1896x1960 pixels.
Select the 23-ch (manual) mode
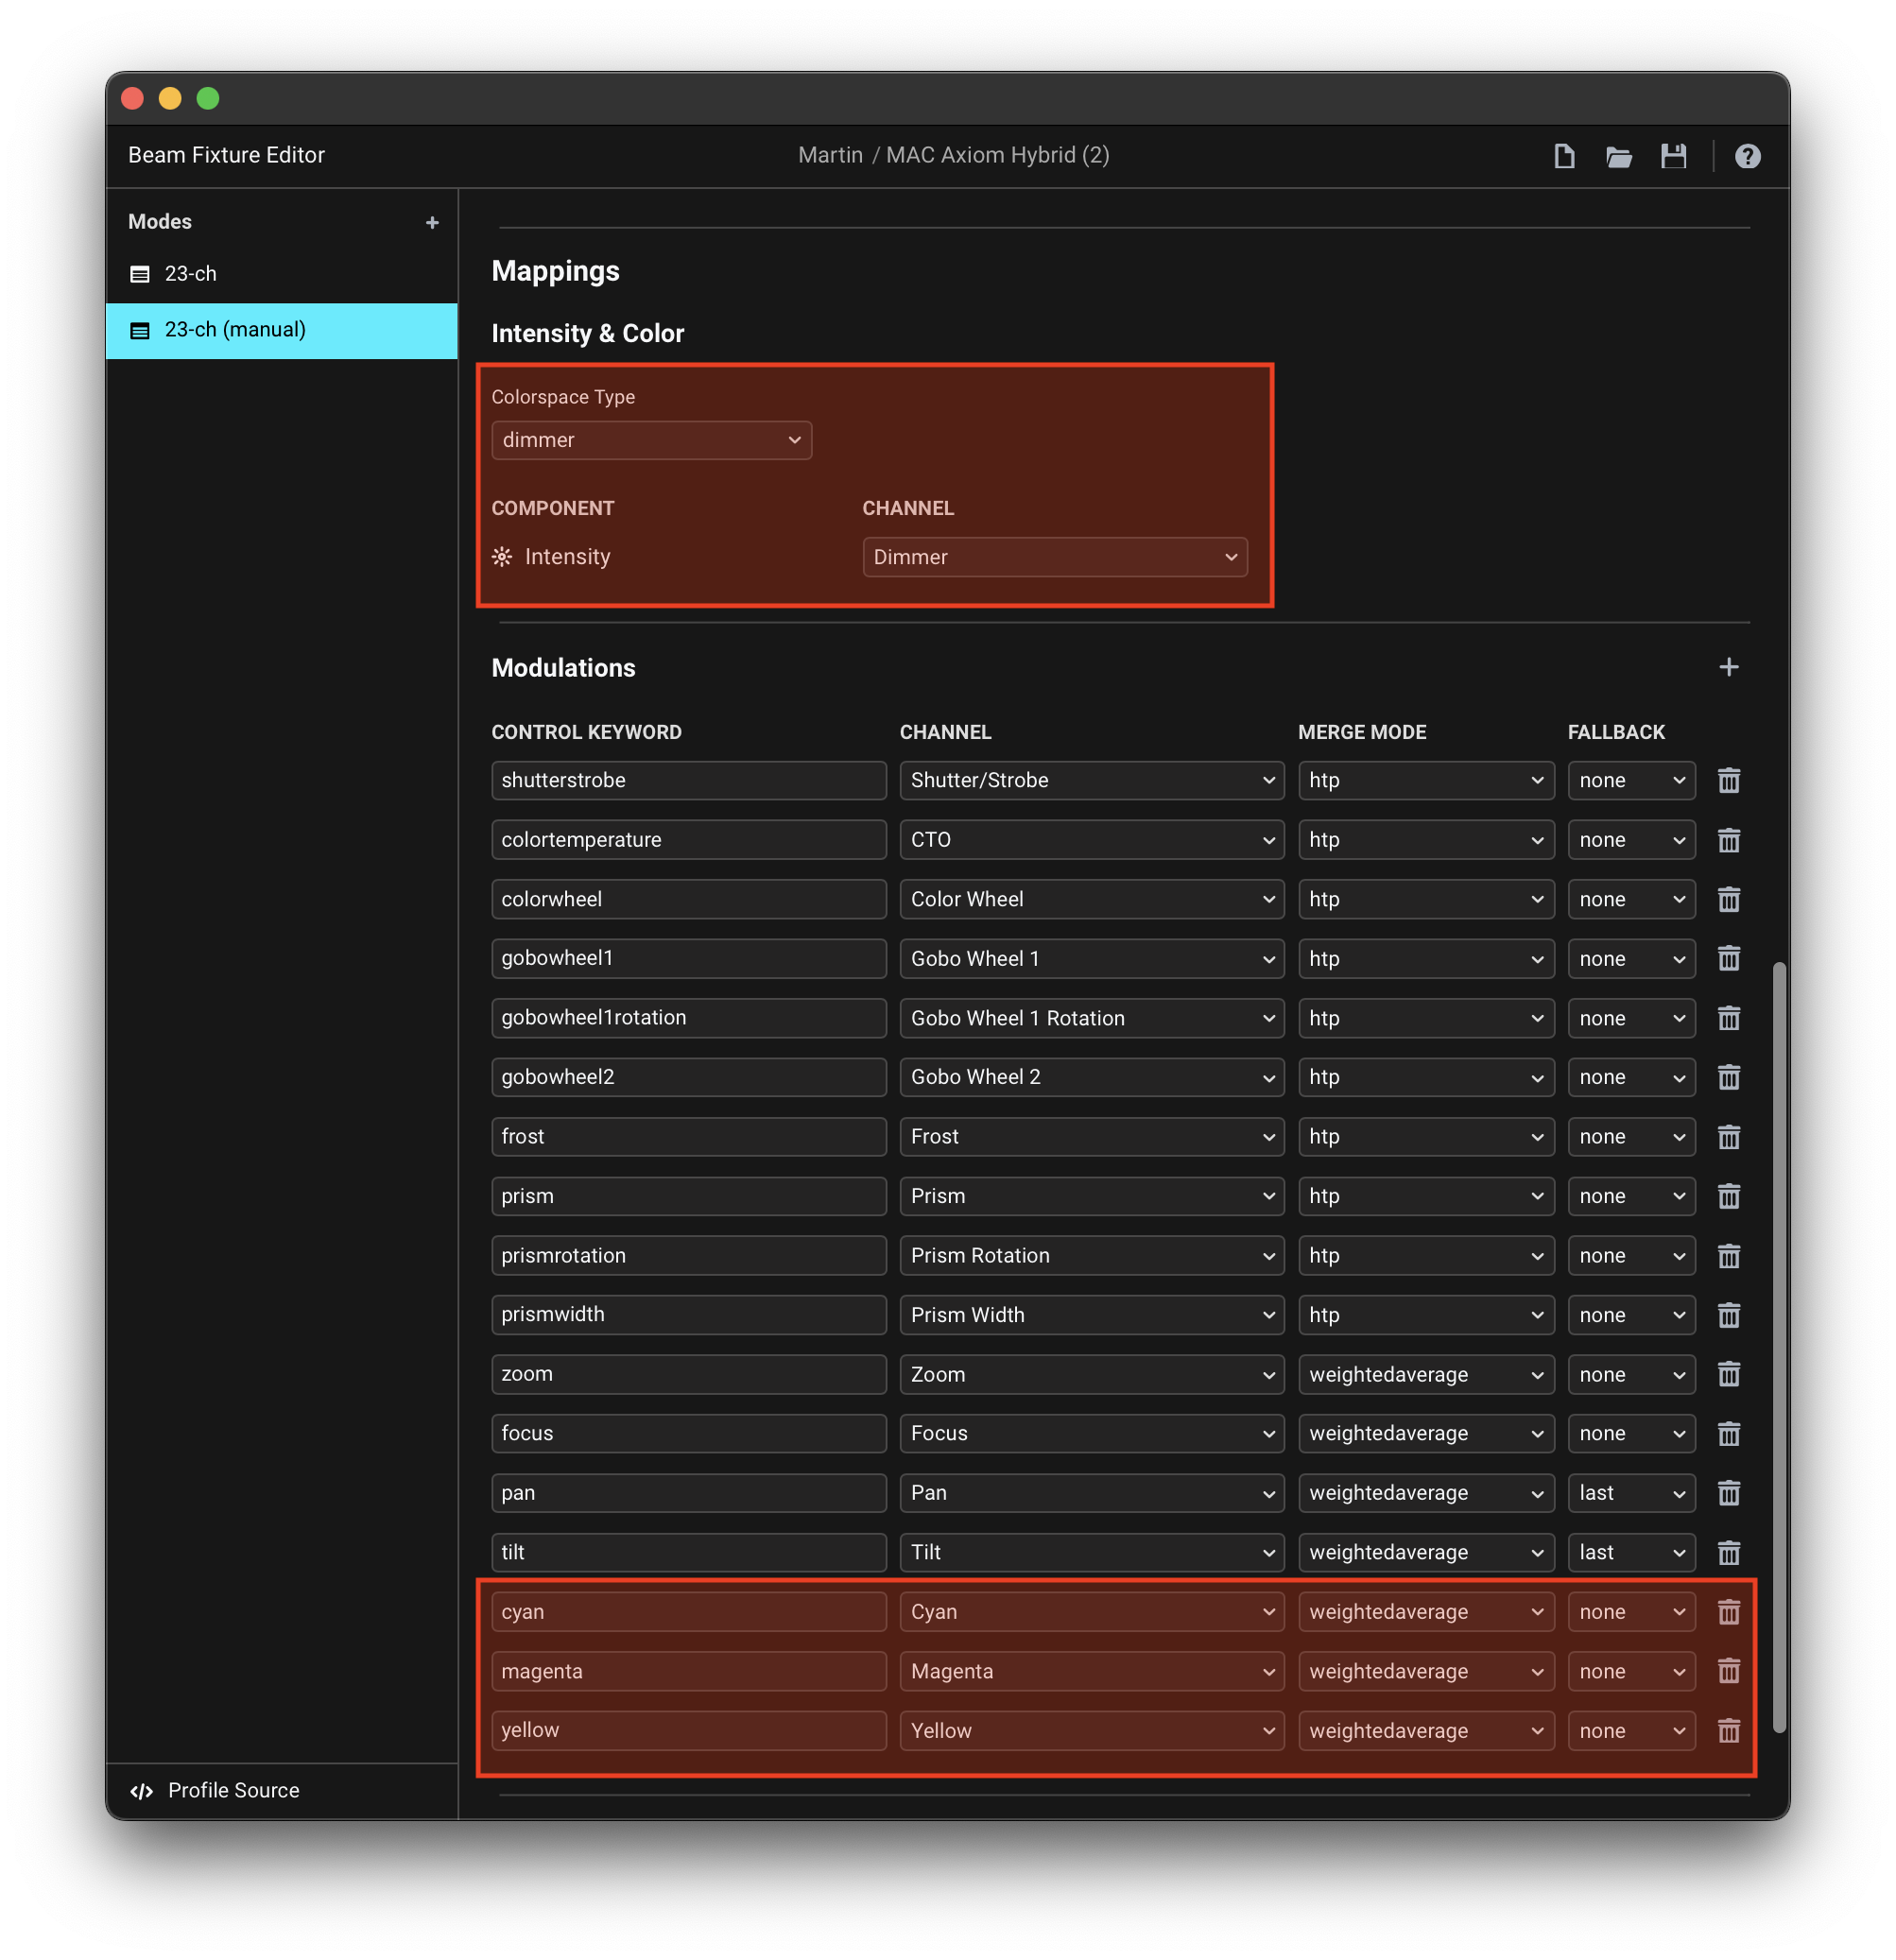[x=235, y=330]
